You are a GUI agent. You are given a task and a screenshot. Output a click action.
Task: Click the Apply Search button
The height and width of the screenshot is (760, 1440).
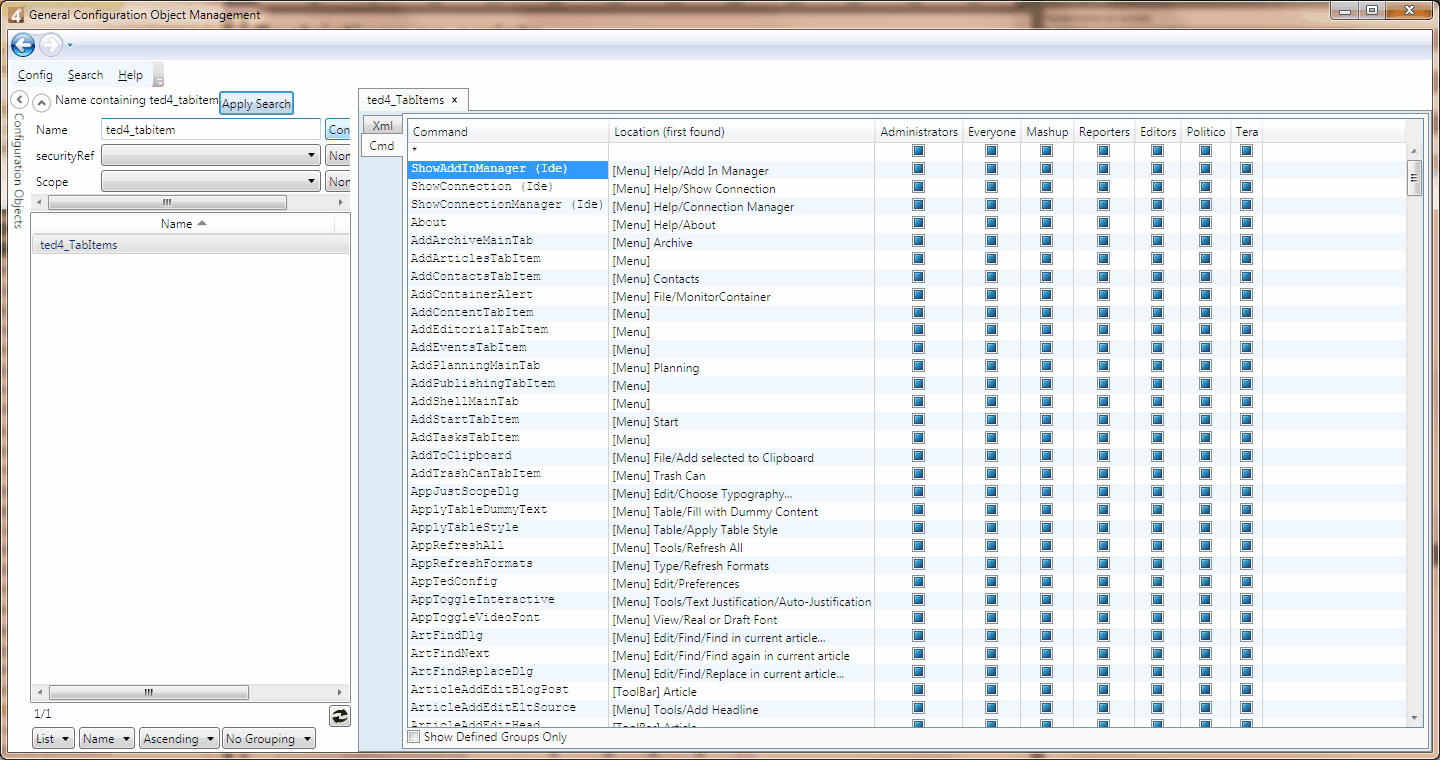256,104
